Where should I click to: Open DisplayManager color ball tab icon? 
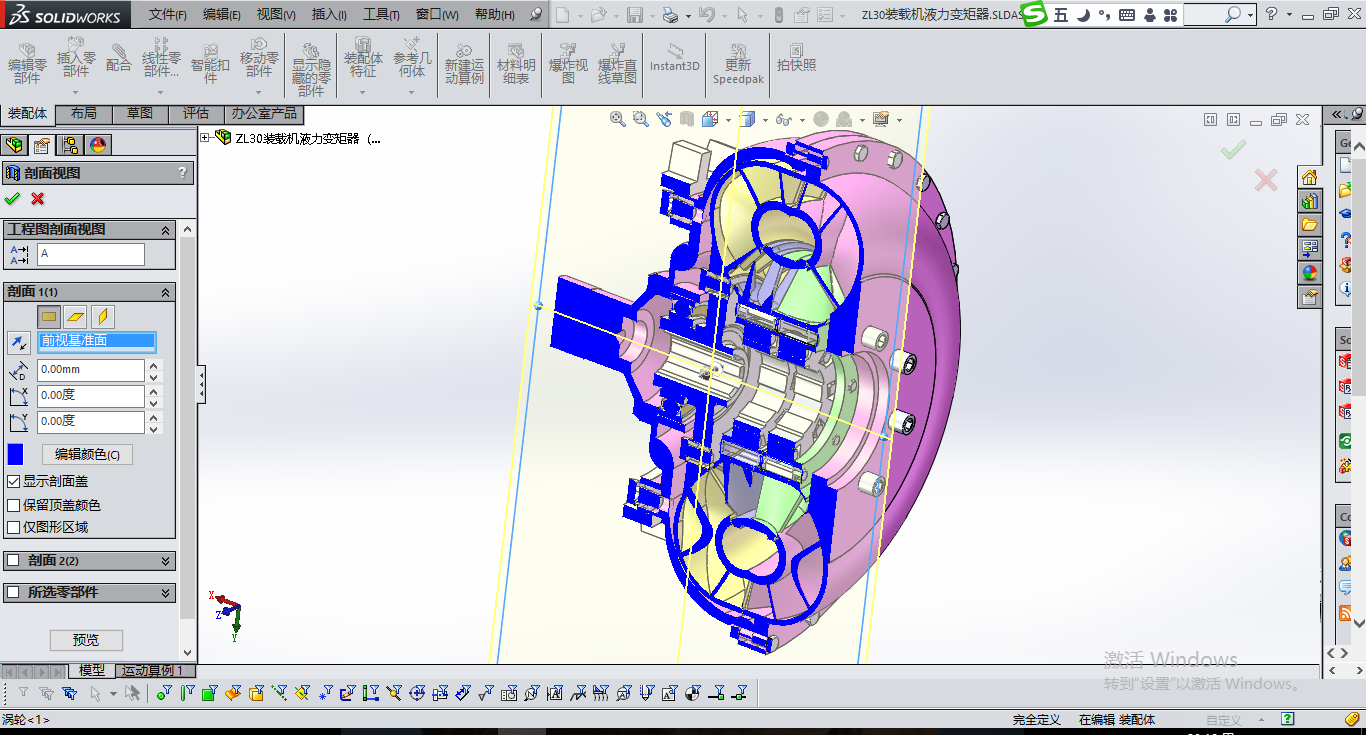98,145
